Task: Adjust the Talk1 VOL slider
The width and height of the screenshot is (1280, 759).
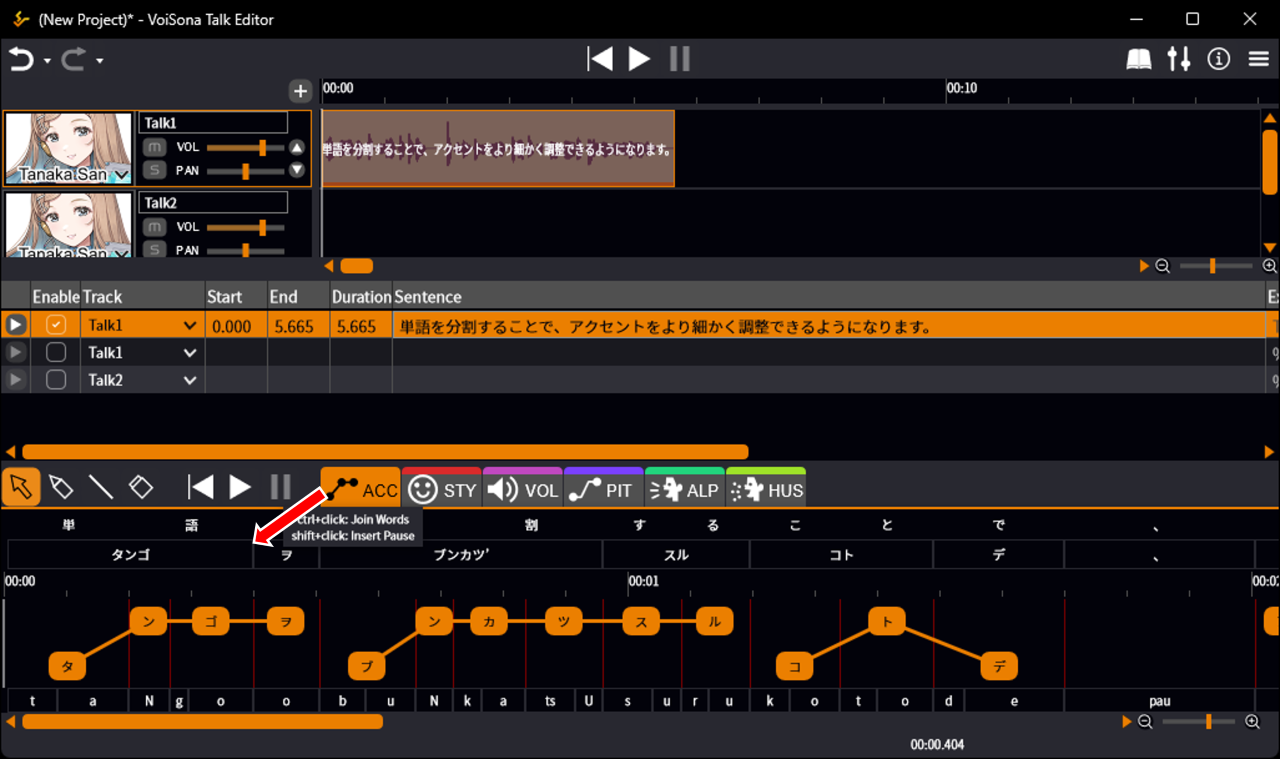Action: tap(262, 147)
